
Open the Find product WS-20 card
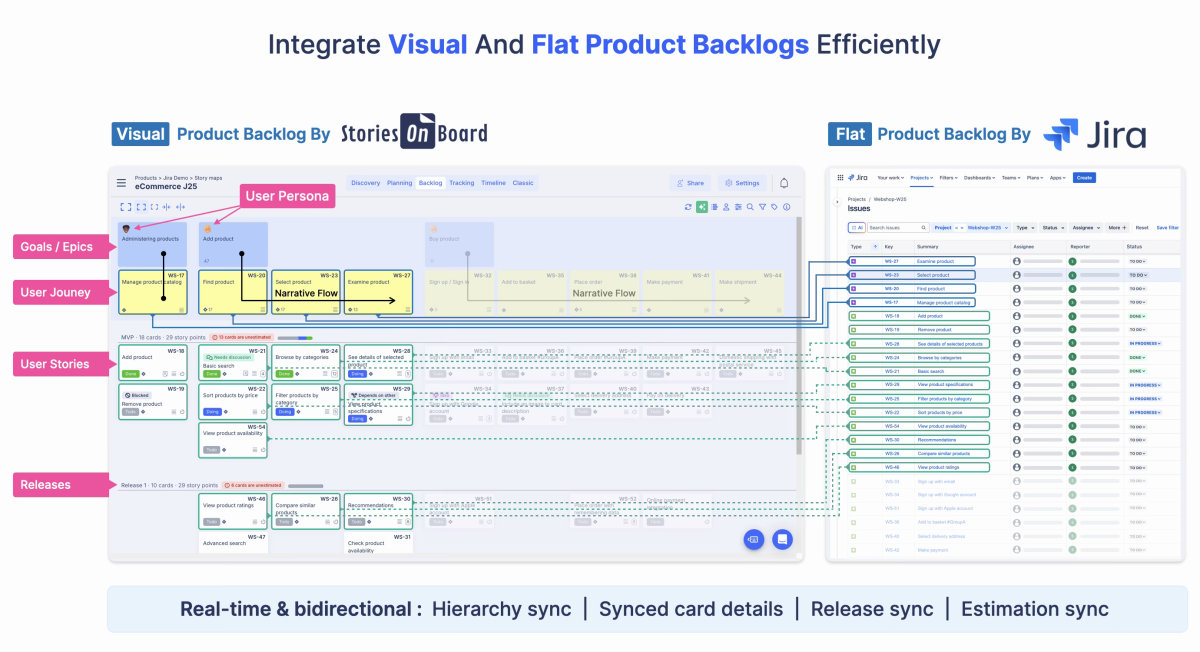click(233, 293)
